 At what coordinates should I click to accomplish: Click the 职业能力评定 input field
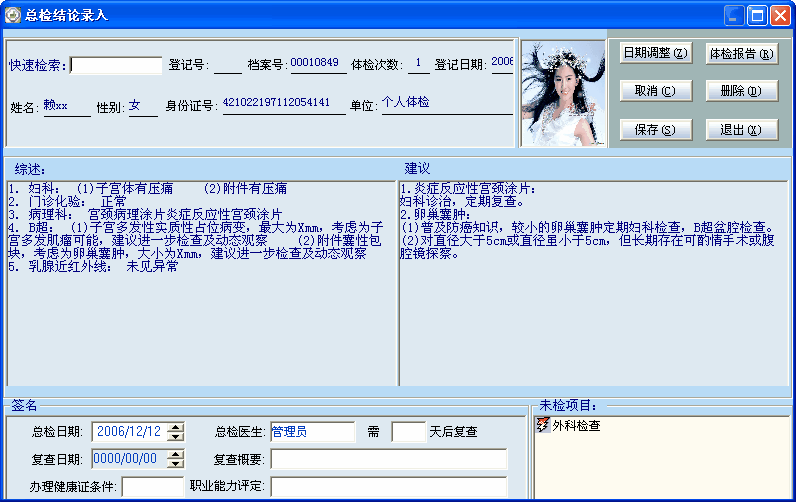(389, 487)
